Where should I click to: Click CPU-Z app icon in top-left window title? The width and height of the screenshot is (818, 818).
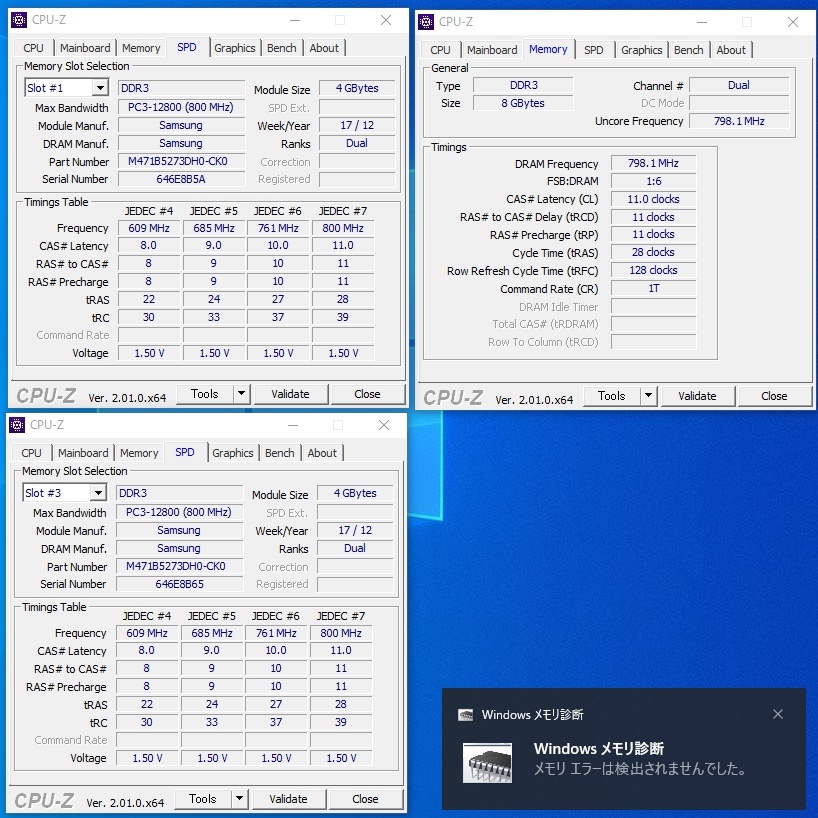(19, 20)
